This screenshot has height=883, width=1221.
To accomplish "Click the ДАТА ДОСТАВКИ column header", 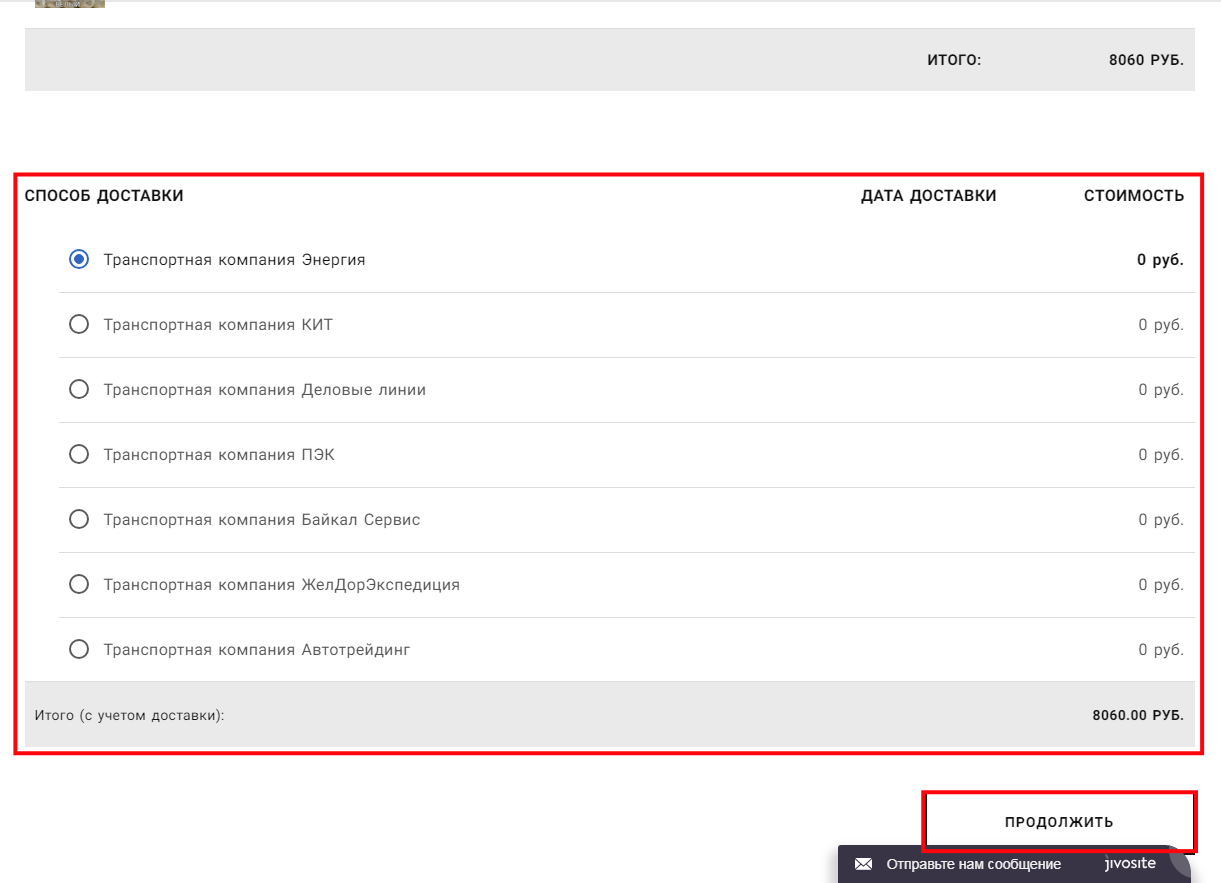I will [x=929, y=196].
